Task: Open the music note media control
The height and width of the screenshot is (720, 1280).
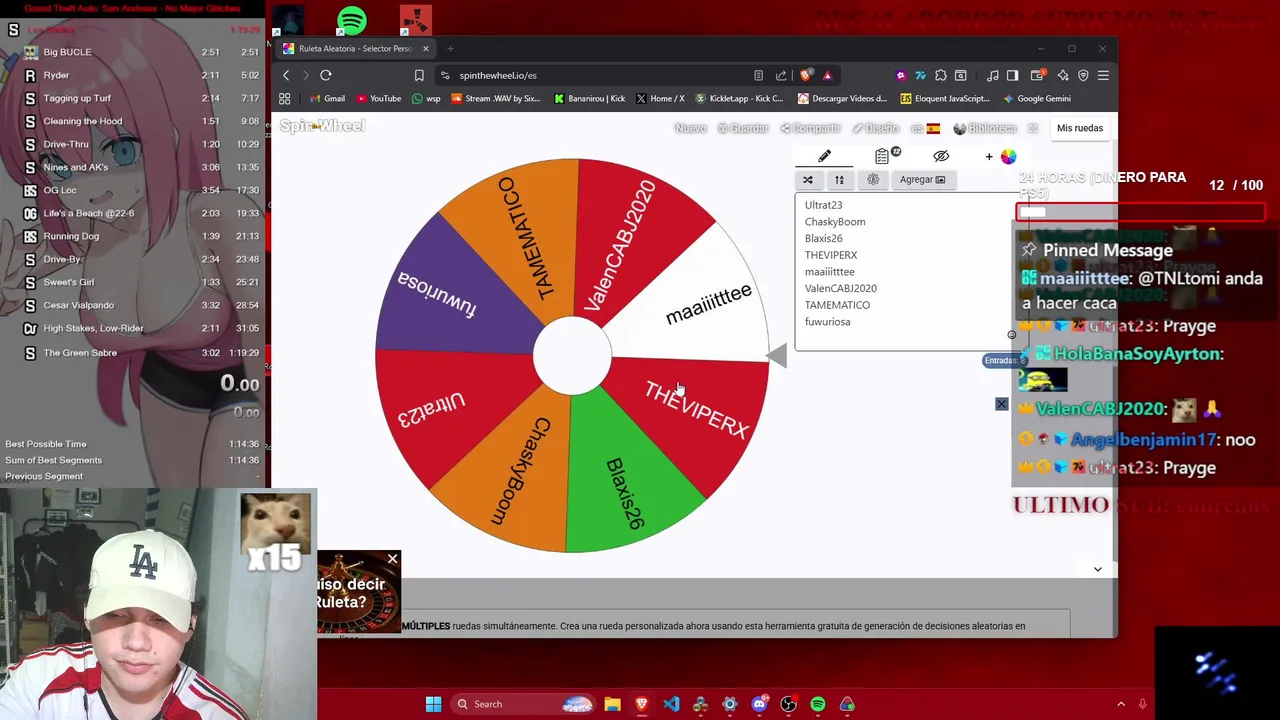Action: pos(992,75)
